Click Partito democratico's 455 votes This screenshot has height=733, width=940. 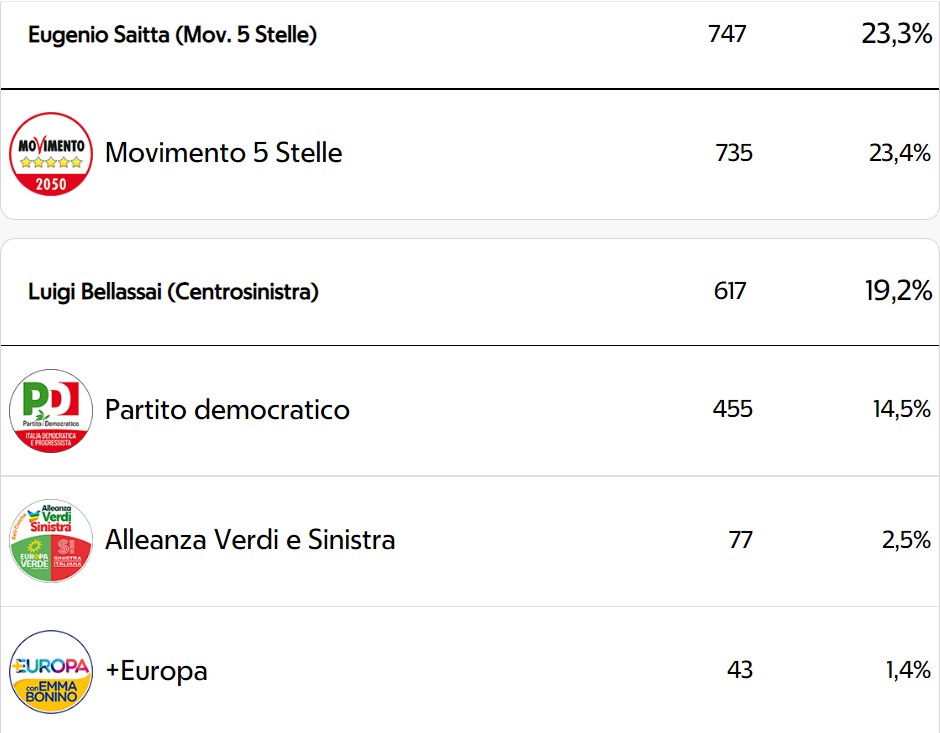(x=733, y=409)
